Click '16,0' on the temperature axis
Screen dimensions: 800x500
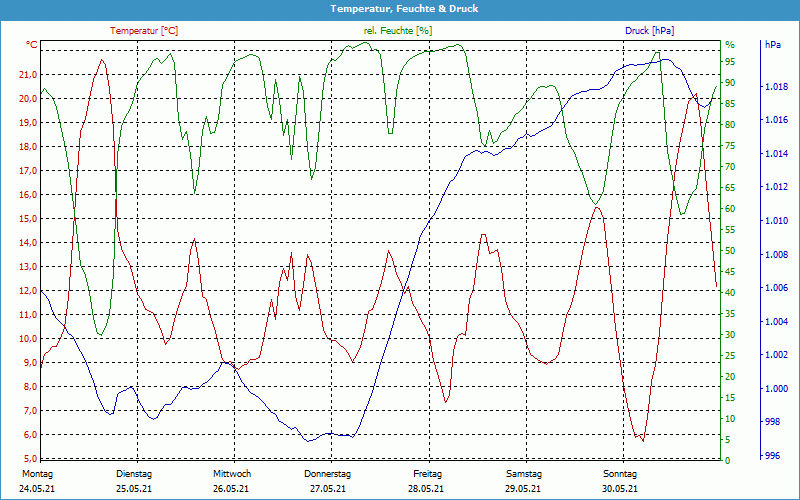click(28, 195)
